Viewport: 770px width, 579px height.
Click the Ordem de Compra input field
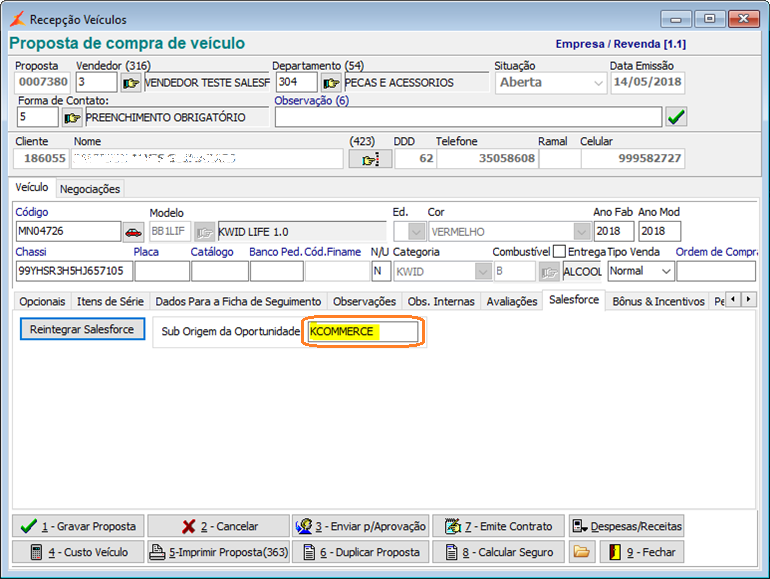point(715,271)
